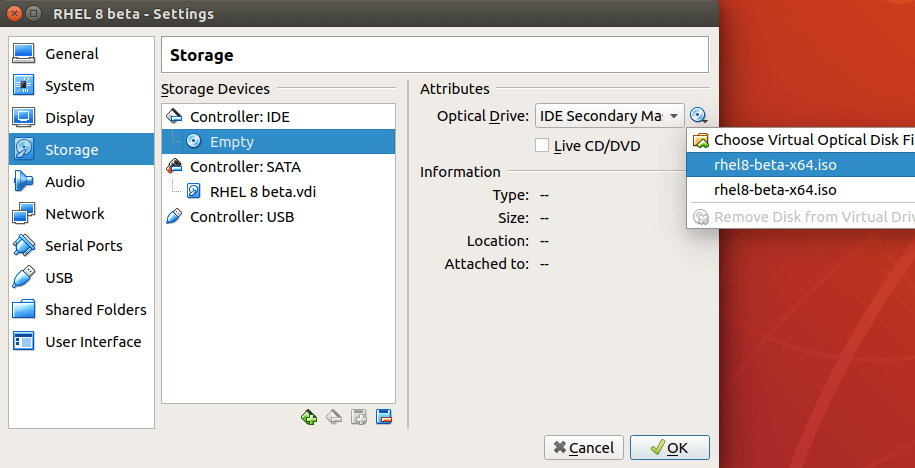Go to the System settings section
Viewport: 915px width, 468px height.
tap(69, 86)
